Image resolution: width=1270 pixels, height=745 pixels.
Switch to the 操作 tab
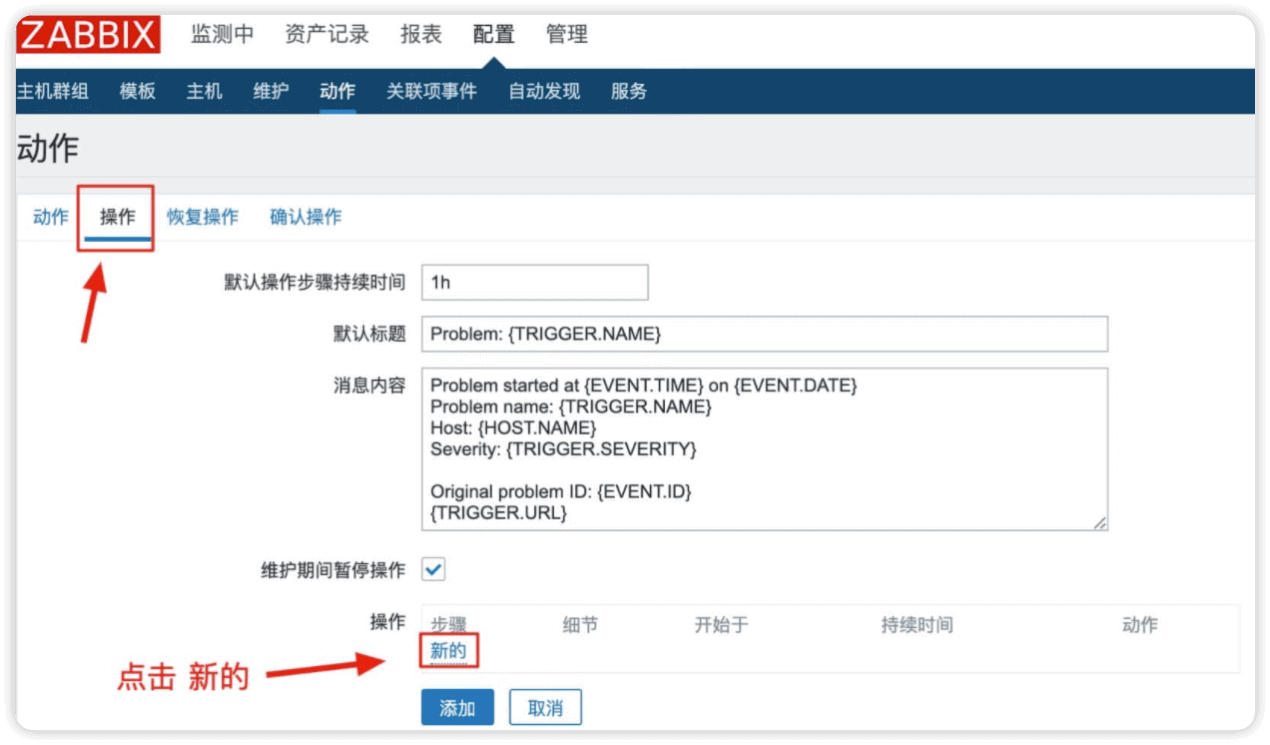click(x=118, y=217)
